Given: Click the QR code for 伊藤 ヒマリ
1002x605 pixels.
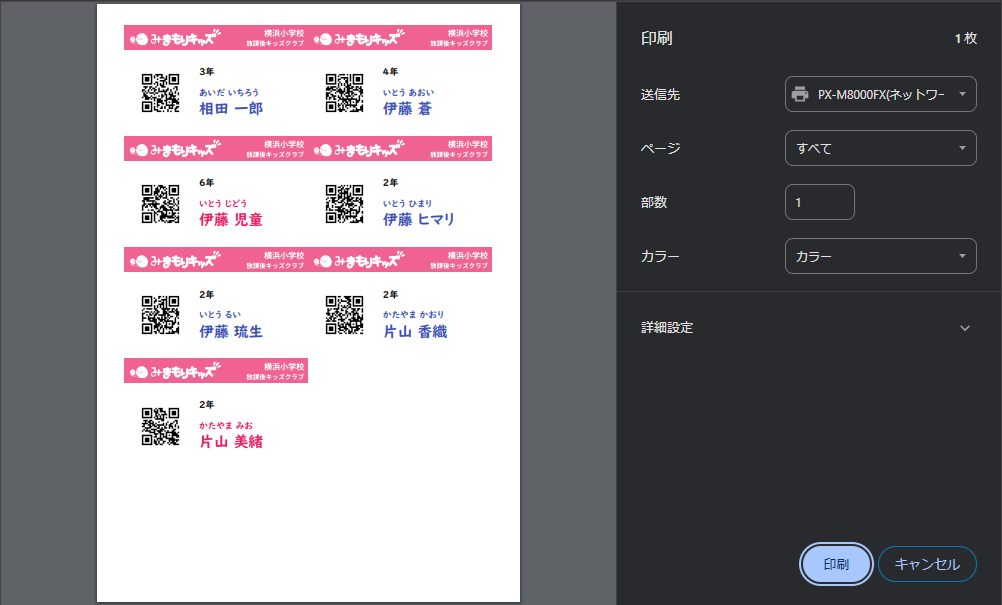Looking at the screenshot, I should click(x=344, y=204).
